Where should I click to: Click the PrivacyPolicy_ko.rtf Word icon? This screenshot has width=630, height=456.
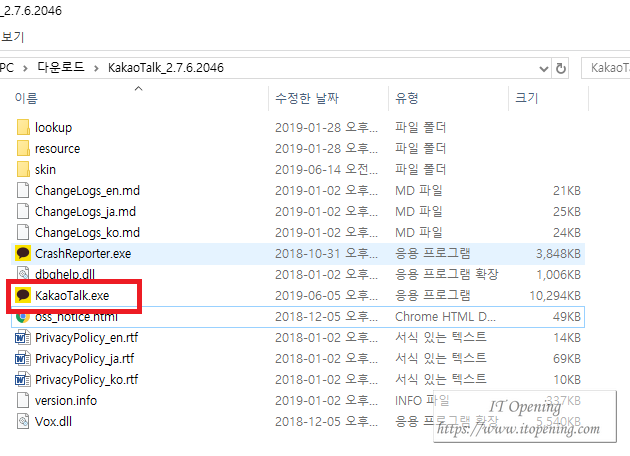[x=23, y=379]
